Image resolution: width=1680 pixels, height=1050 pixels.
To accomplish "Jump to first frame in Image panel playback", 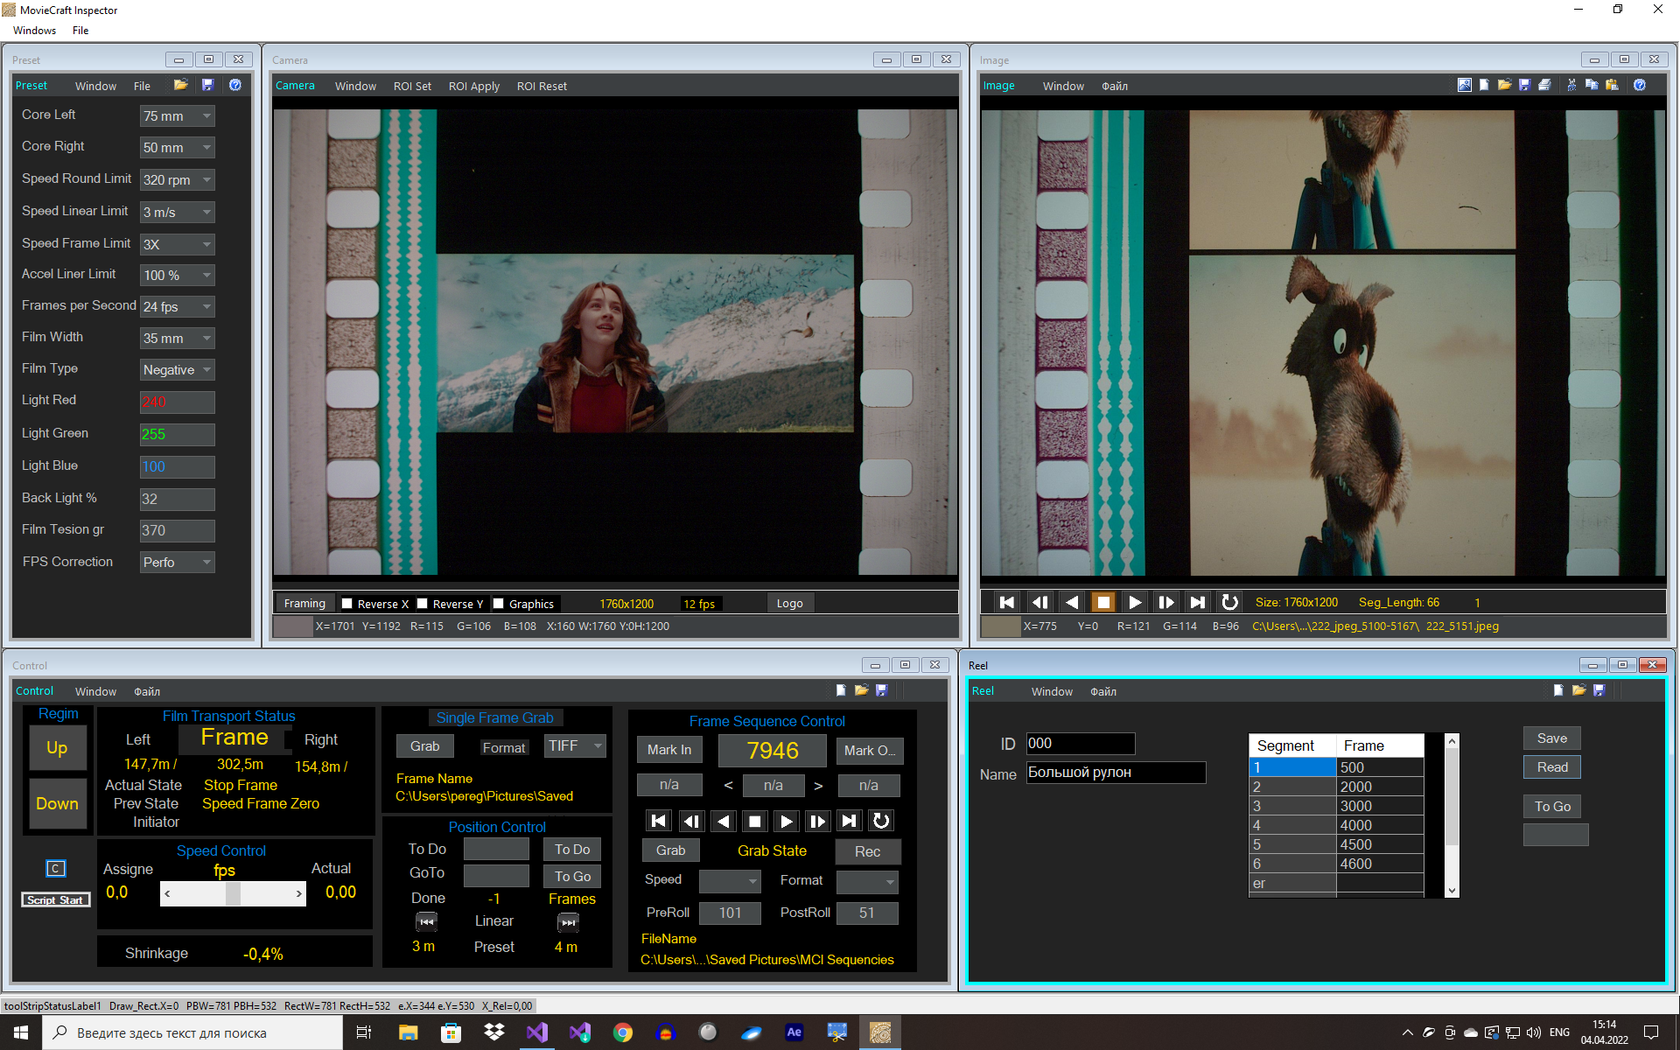I will [x=1007, y=602].
